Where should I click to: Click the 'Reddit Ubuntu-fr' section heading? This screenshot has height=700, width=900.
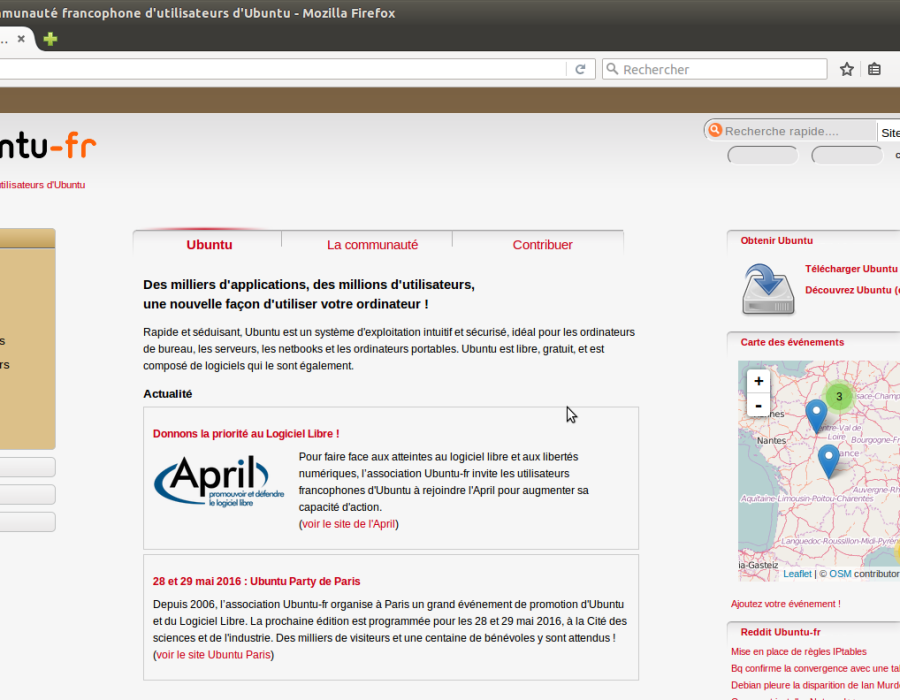pyautogui.click(x=780, y=632)
